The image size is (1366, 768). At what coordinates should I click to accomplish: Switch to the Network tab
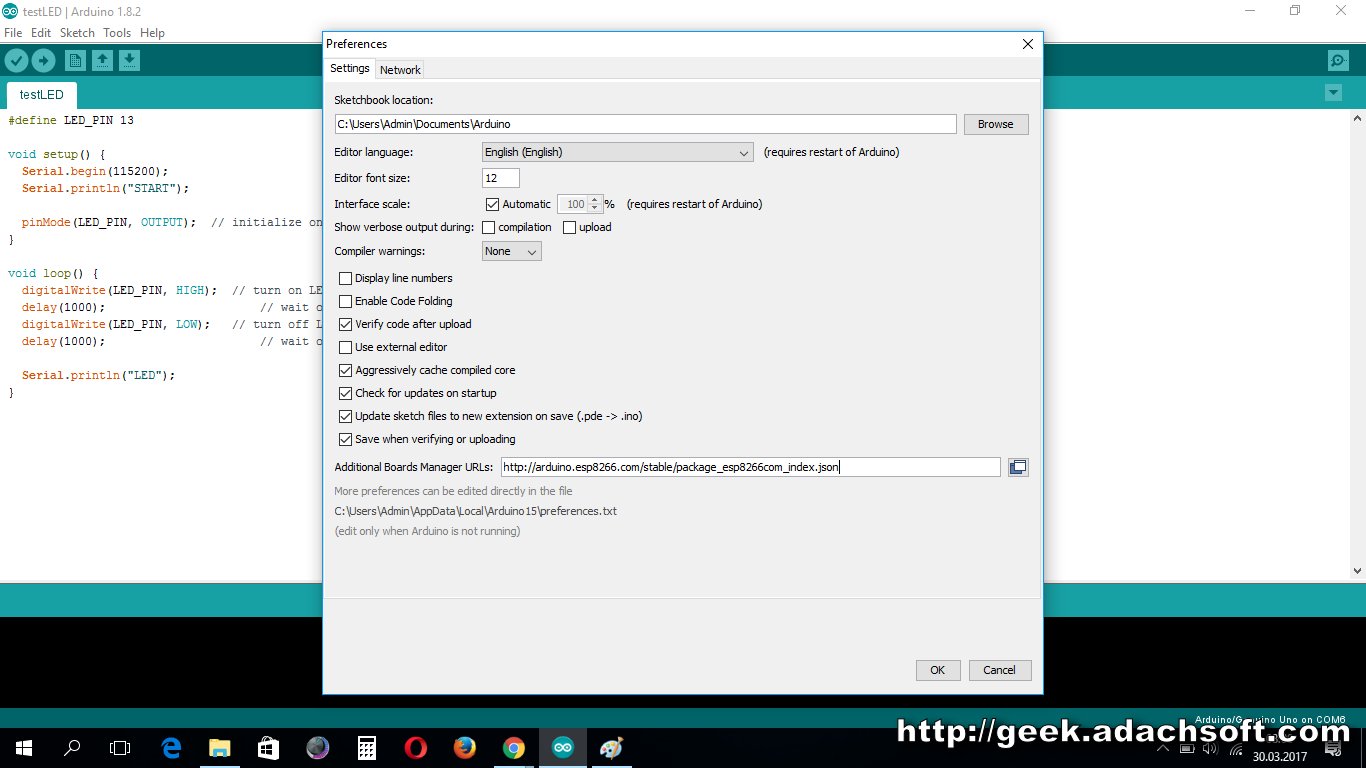pos(400,70)
